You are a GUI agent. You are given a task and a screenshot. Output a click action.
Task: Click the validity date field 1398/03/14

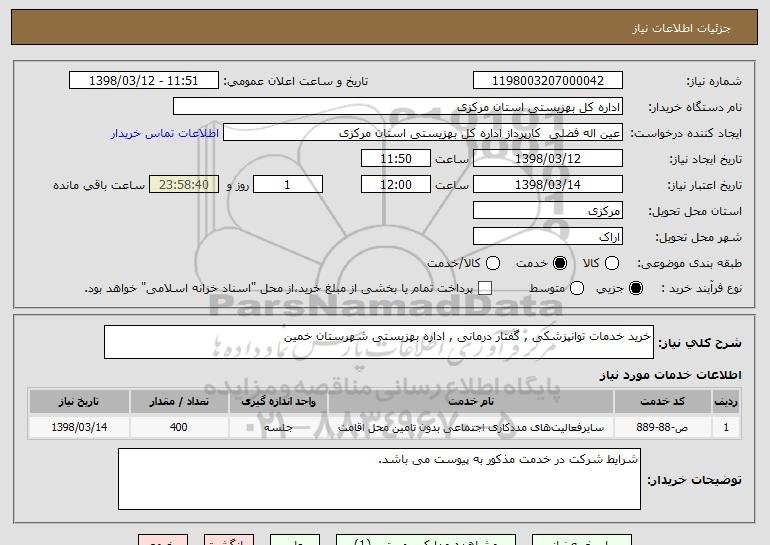tap(548, 185)
